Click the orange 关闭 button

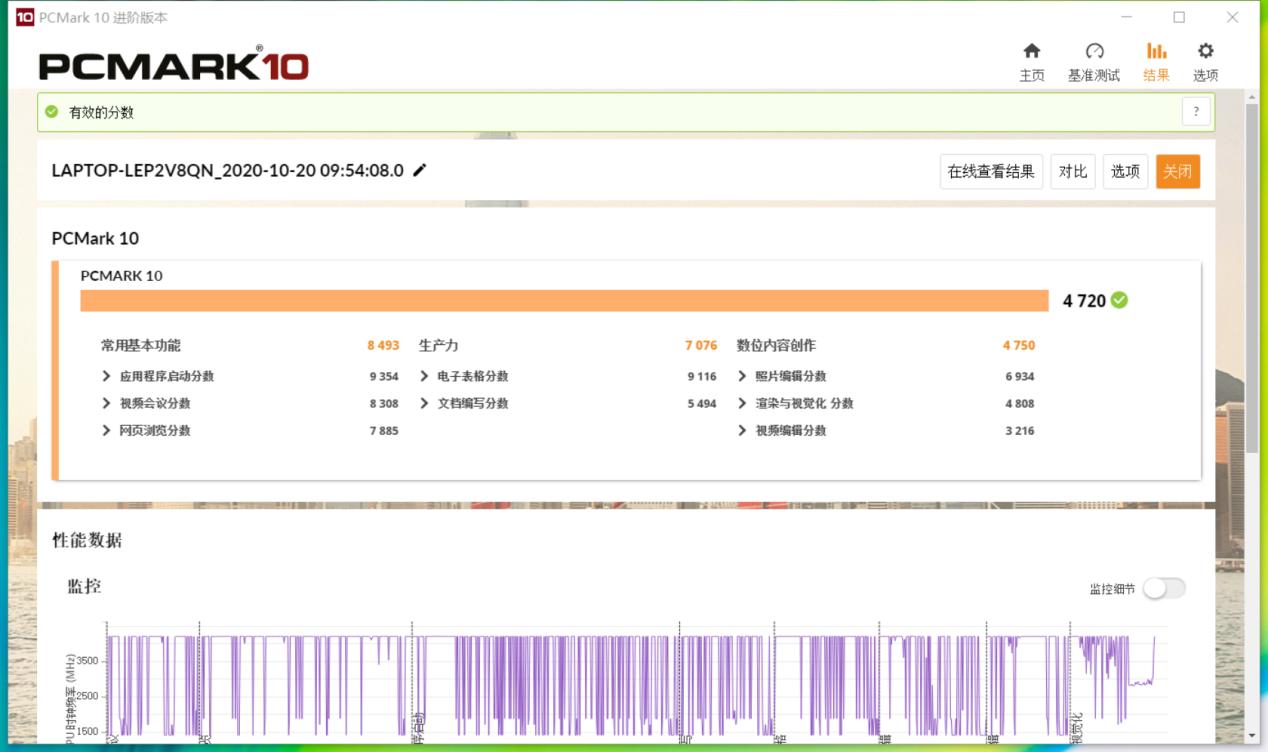tap(1178, 171)
